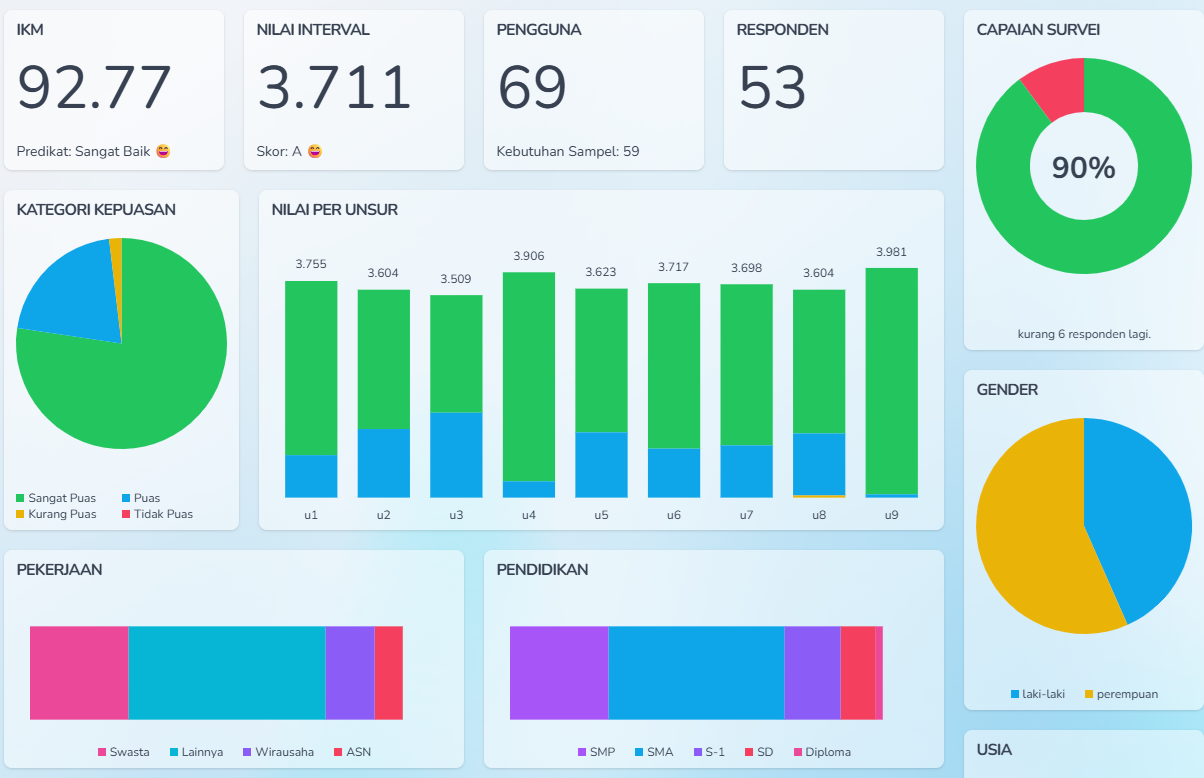This screenshot has height=778, width=1204.
Task: Click the SMA legend in Pendidikan
Action: click(x=653, y=752)
